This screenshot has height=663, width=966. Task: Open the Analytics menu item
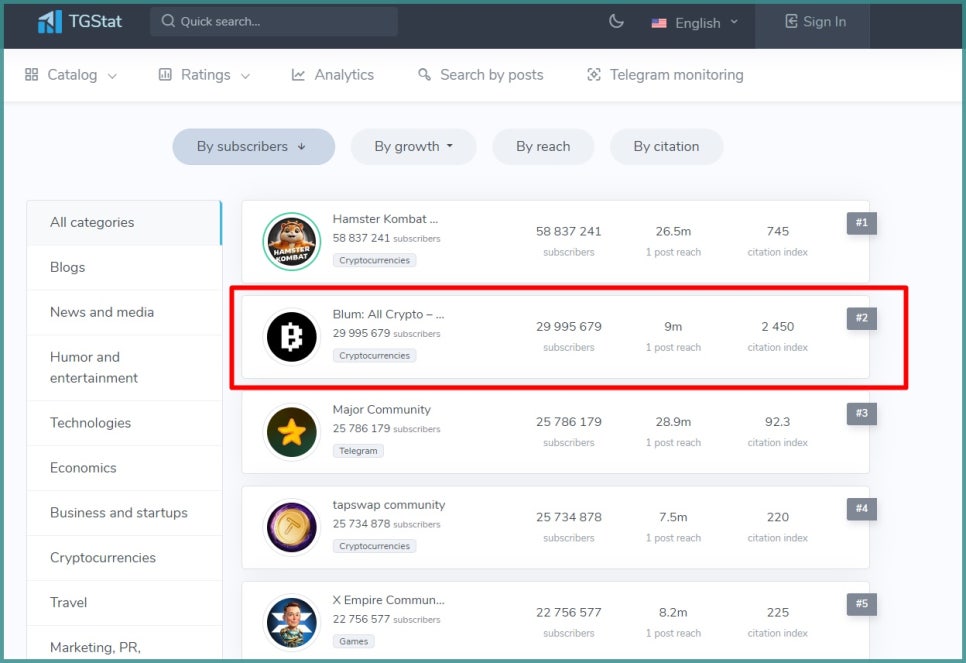pos(333,75)
